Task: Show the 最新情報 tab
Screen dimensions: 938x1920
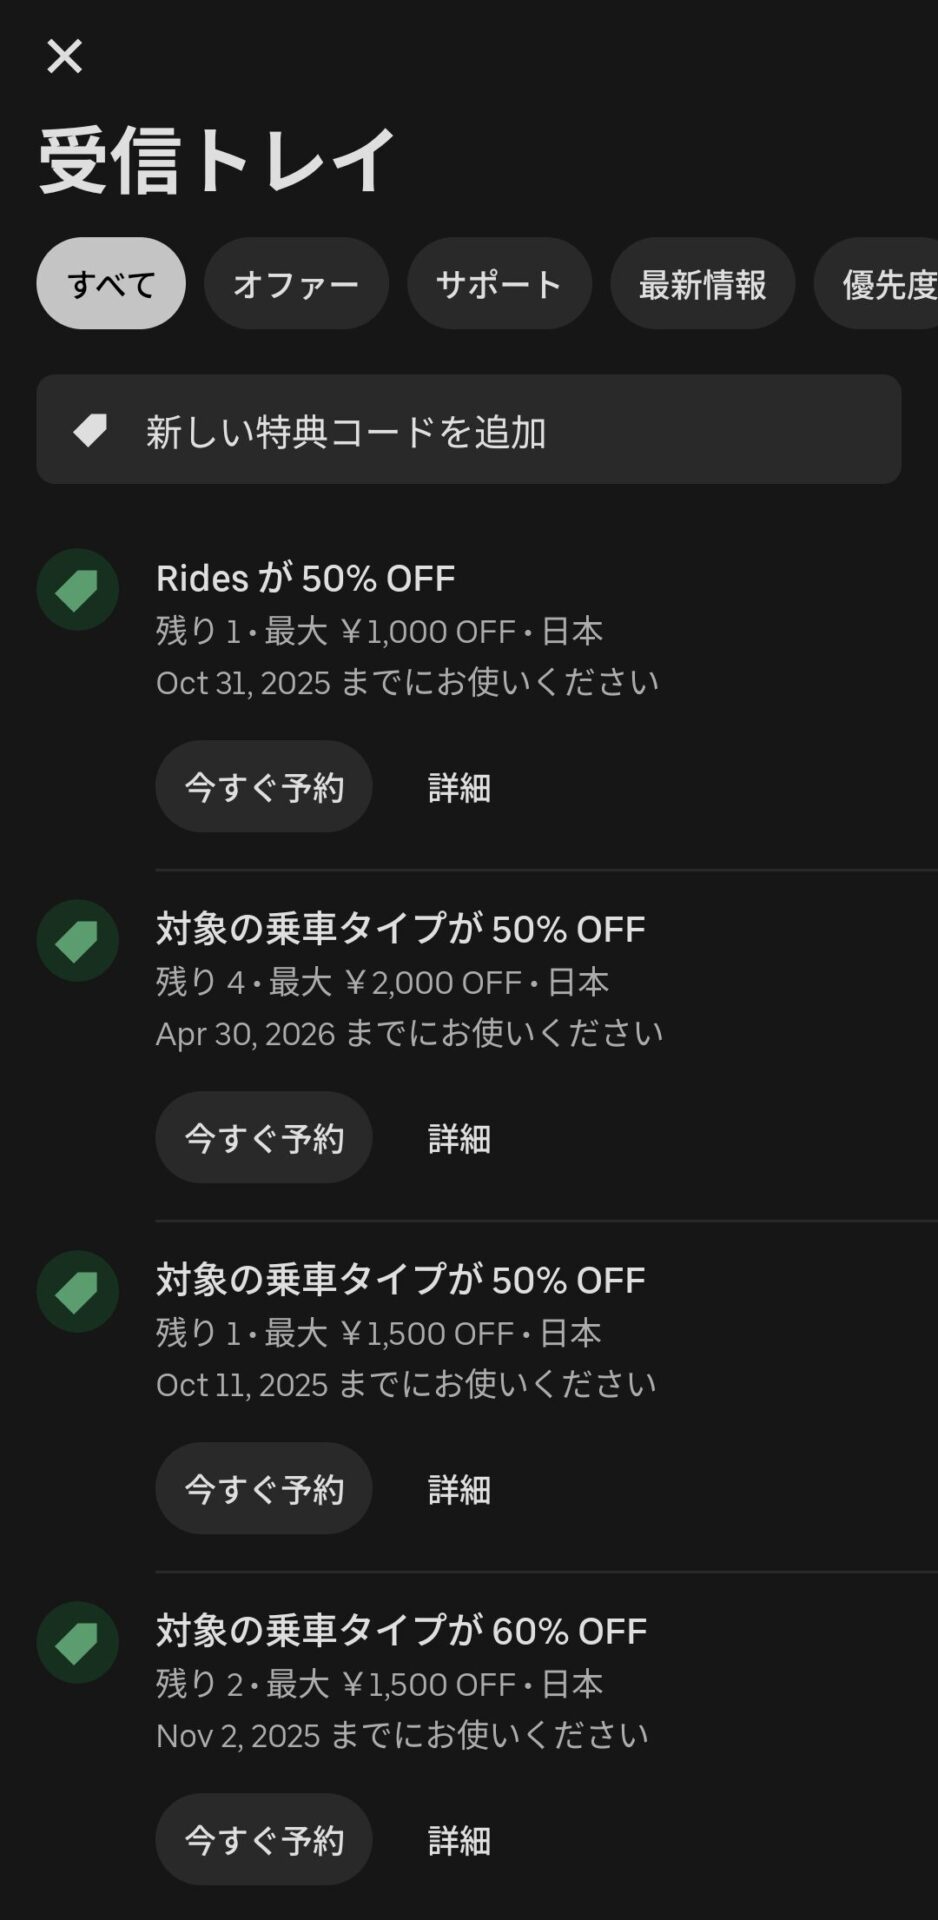Action: (702, 284)
